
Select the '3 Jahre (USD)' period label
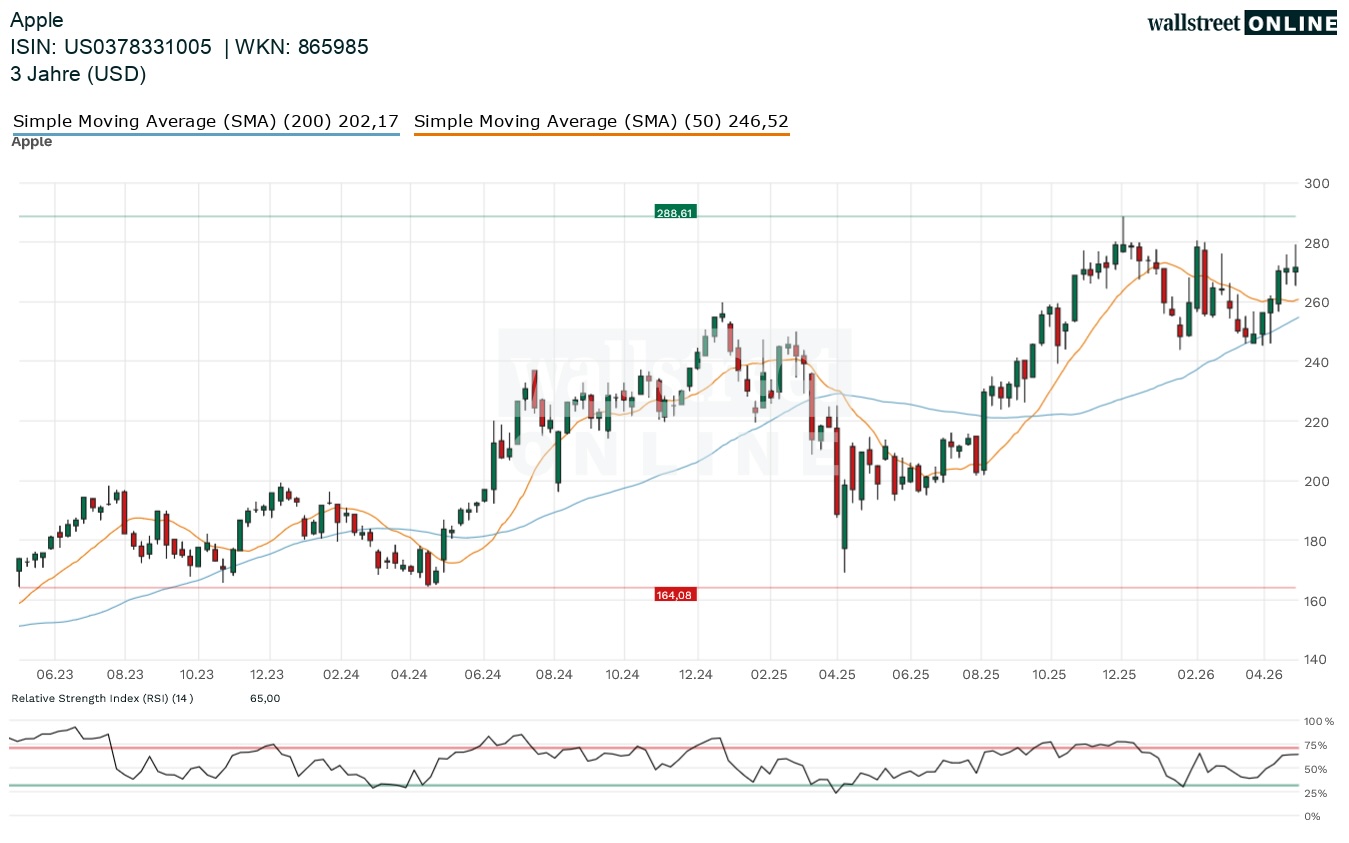click(78, 74)
